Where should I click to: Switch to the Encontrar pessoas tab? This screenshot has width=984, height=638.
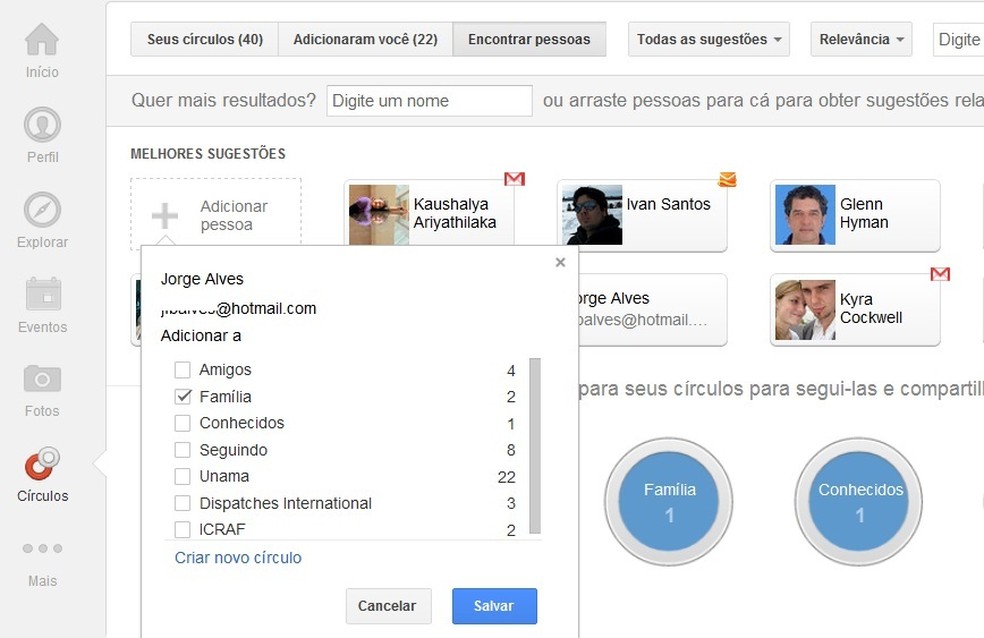pyautogui.click(x=528, y=39)
